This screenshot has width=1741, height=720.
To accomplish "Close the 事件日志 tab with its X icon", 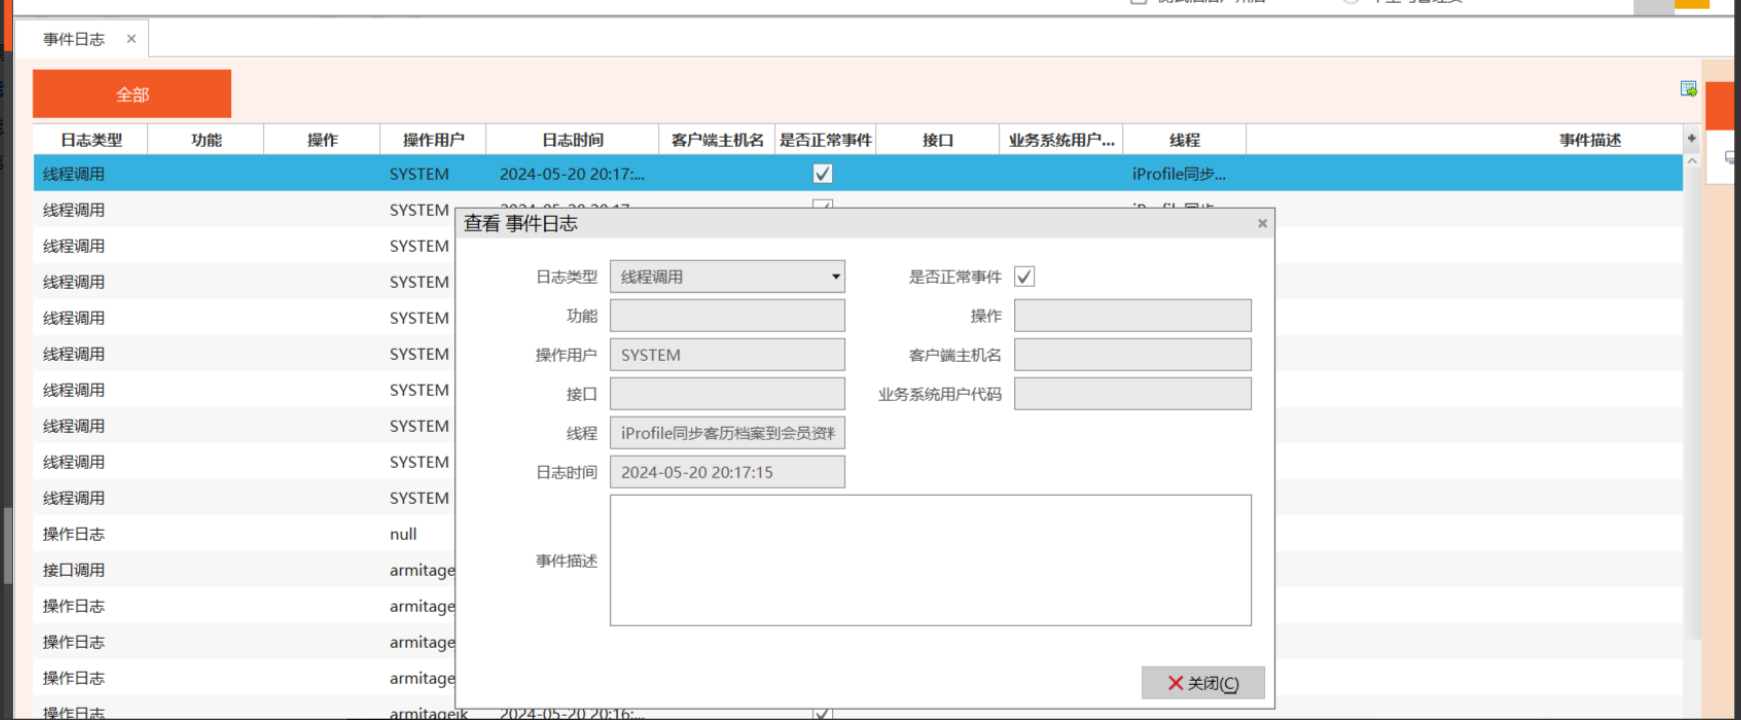I will click(131, 39).
